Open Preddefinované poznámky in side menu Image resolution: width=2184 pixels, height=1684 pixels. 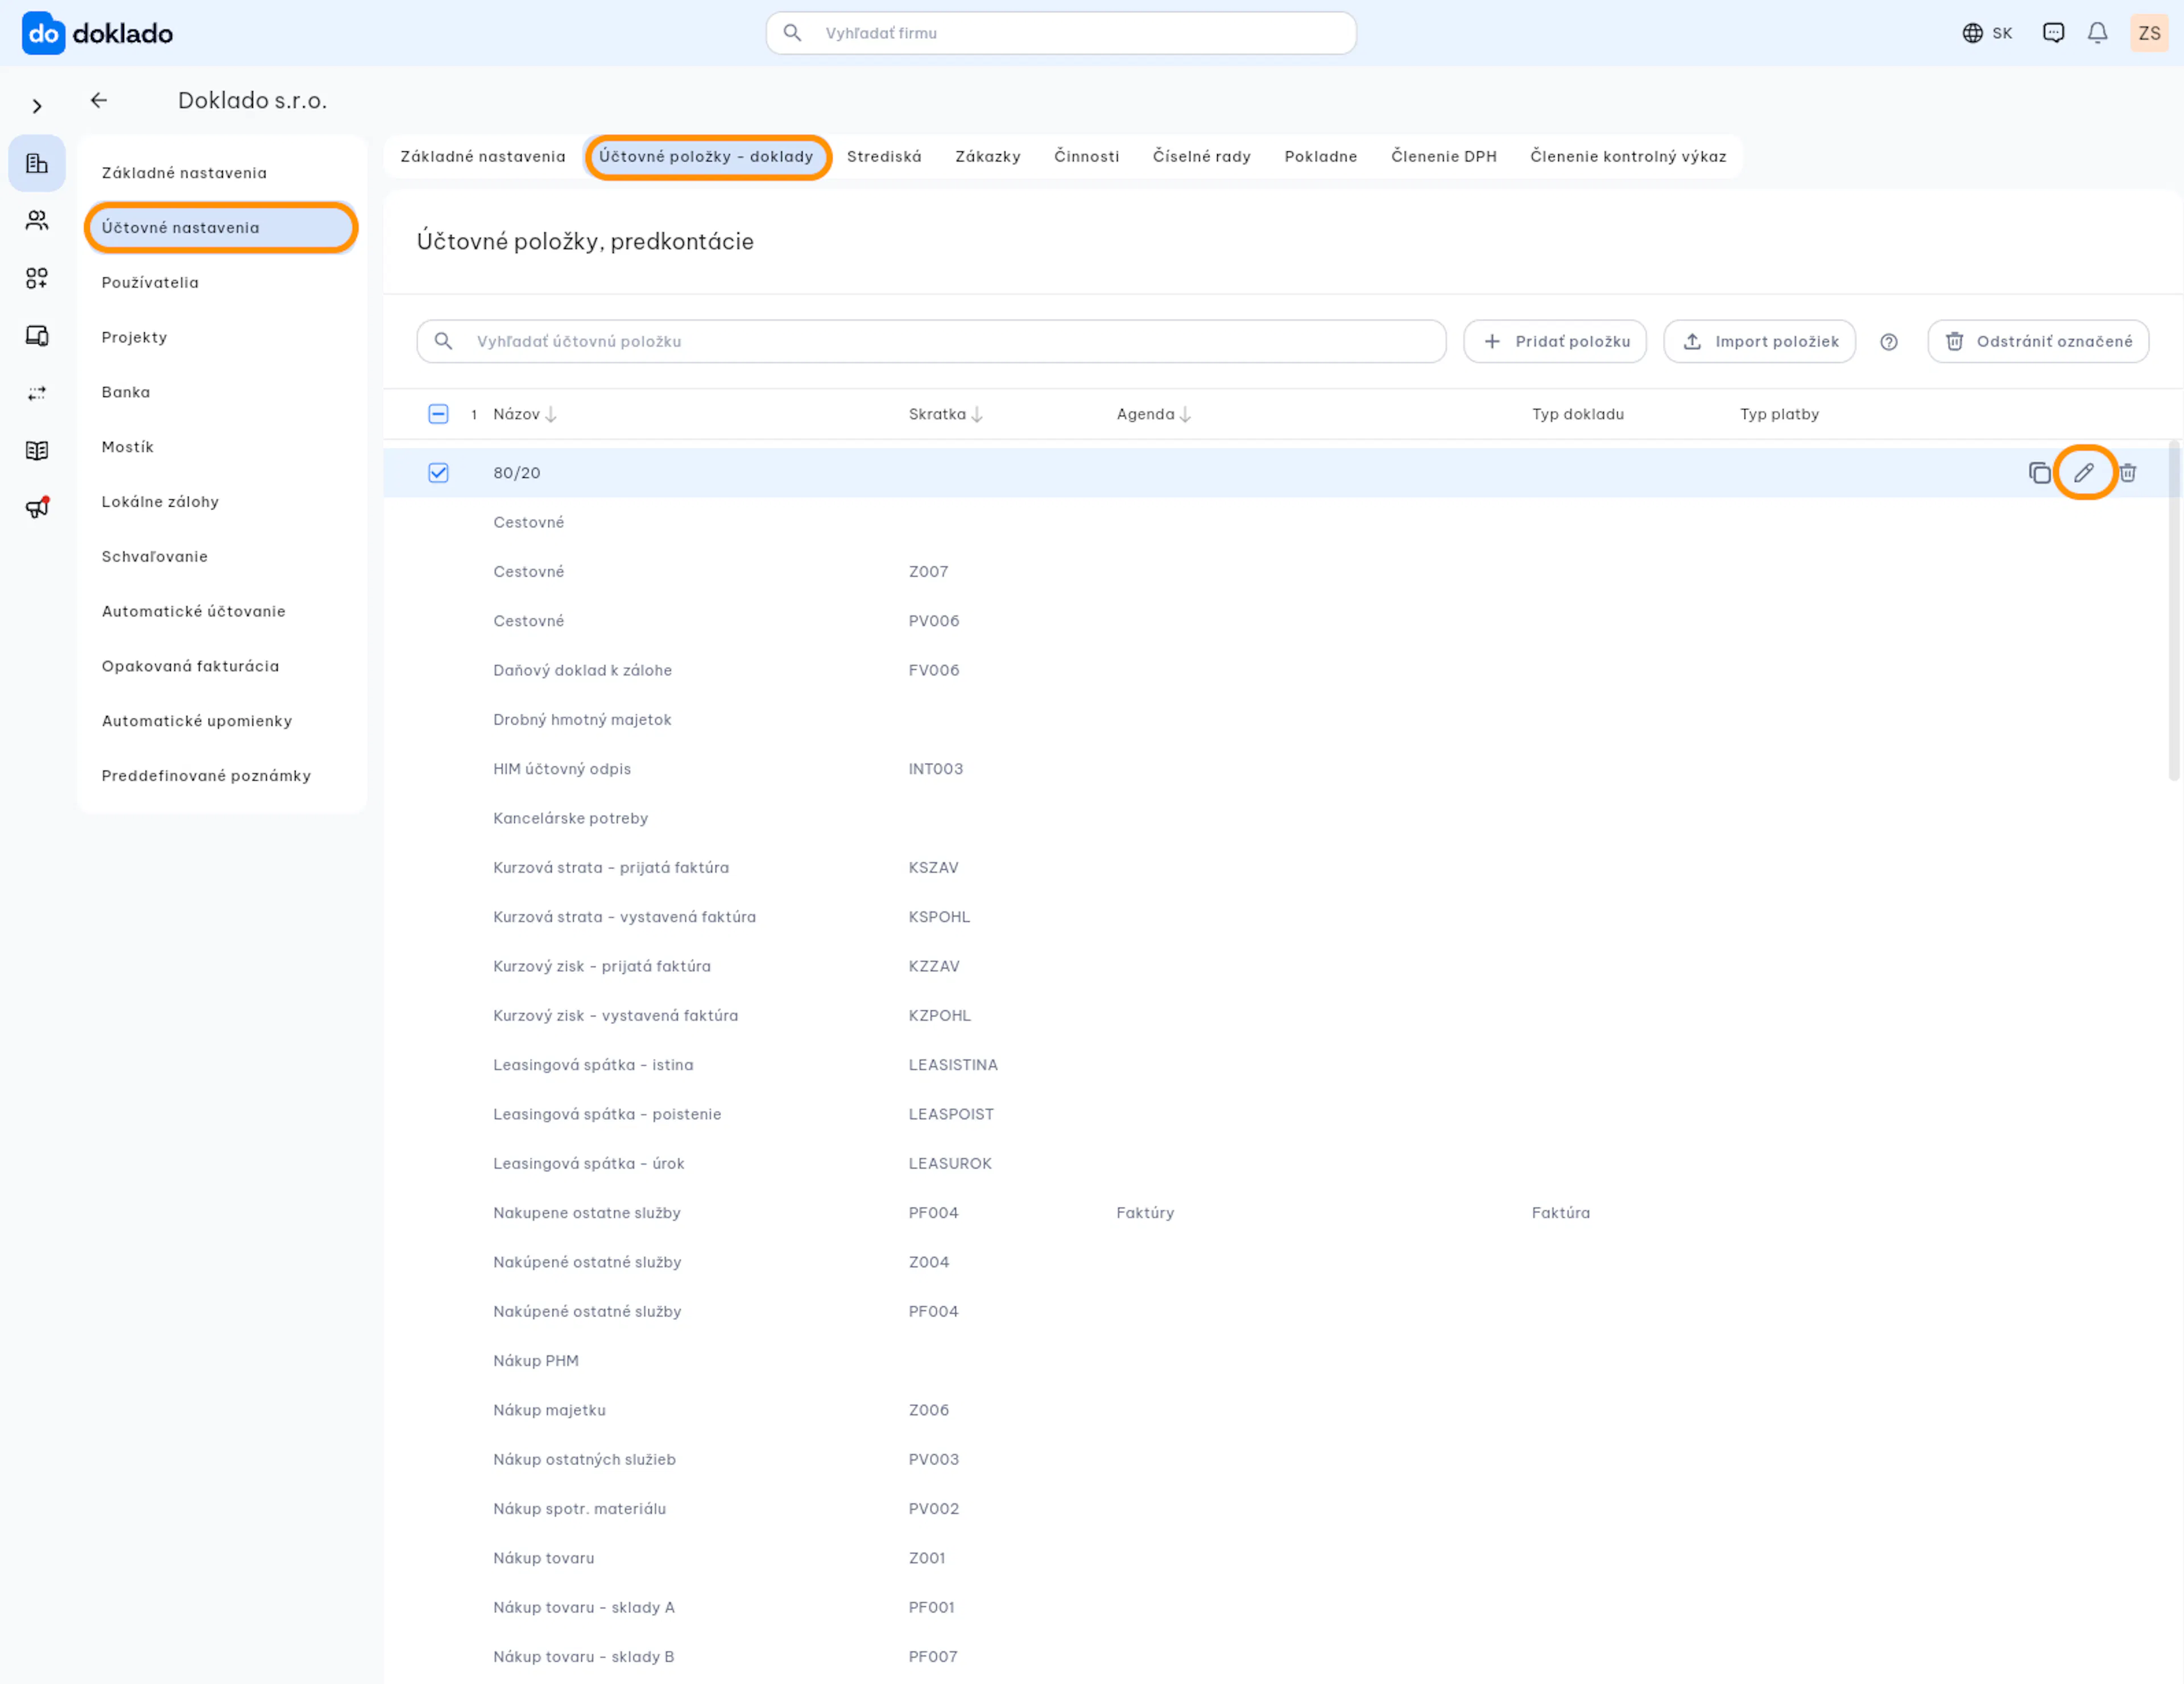click(221, 776)
